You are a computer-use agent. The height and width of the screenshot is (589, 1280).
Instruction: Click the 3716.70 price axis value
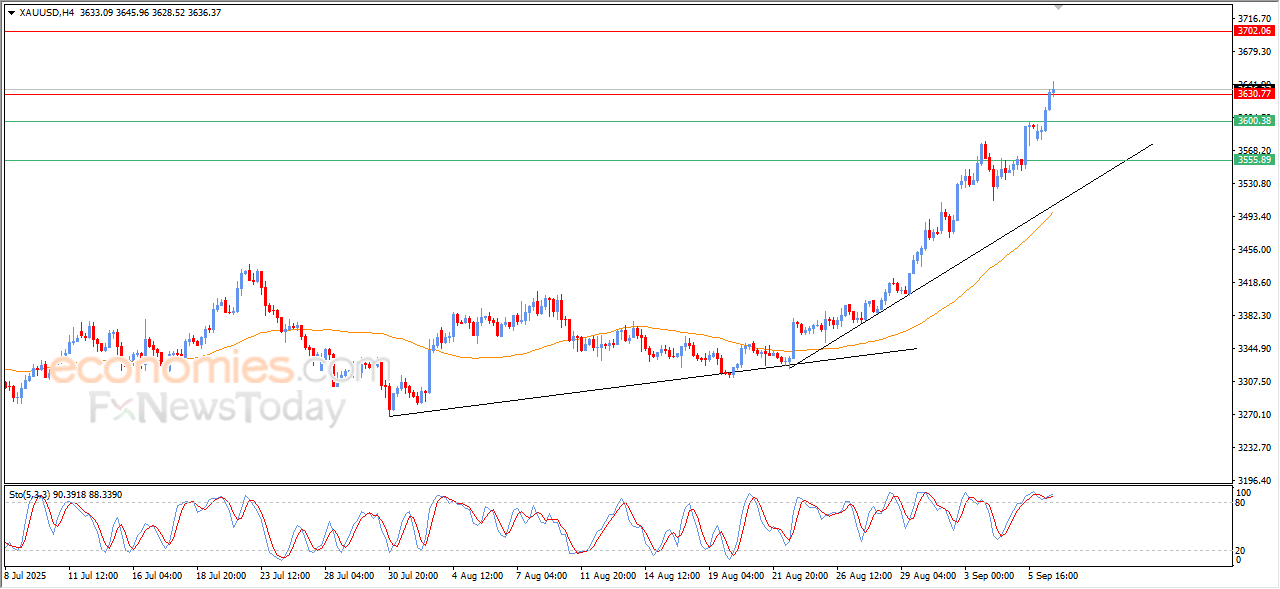pos(1254,19)
